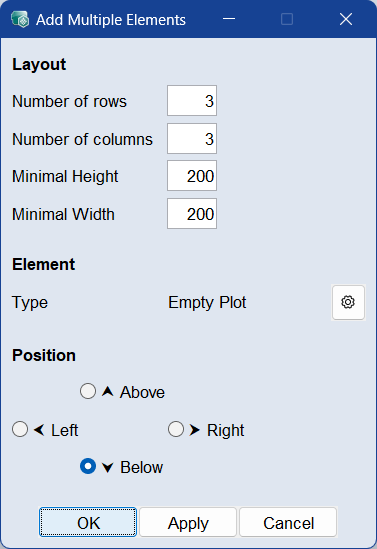Viewport: 377px width, 549px height.
Task: Select the Left position radio button
Action: click(20, 429)
